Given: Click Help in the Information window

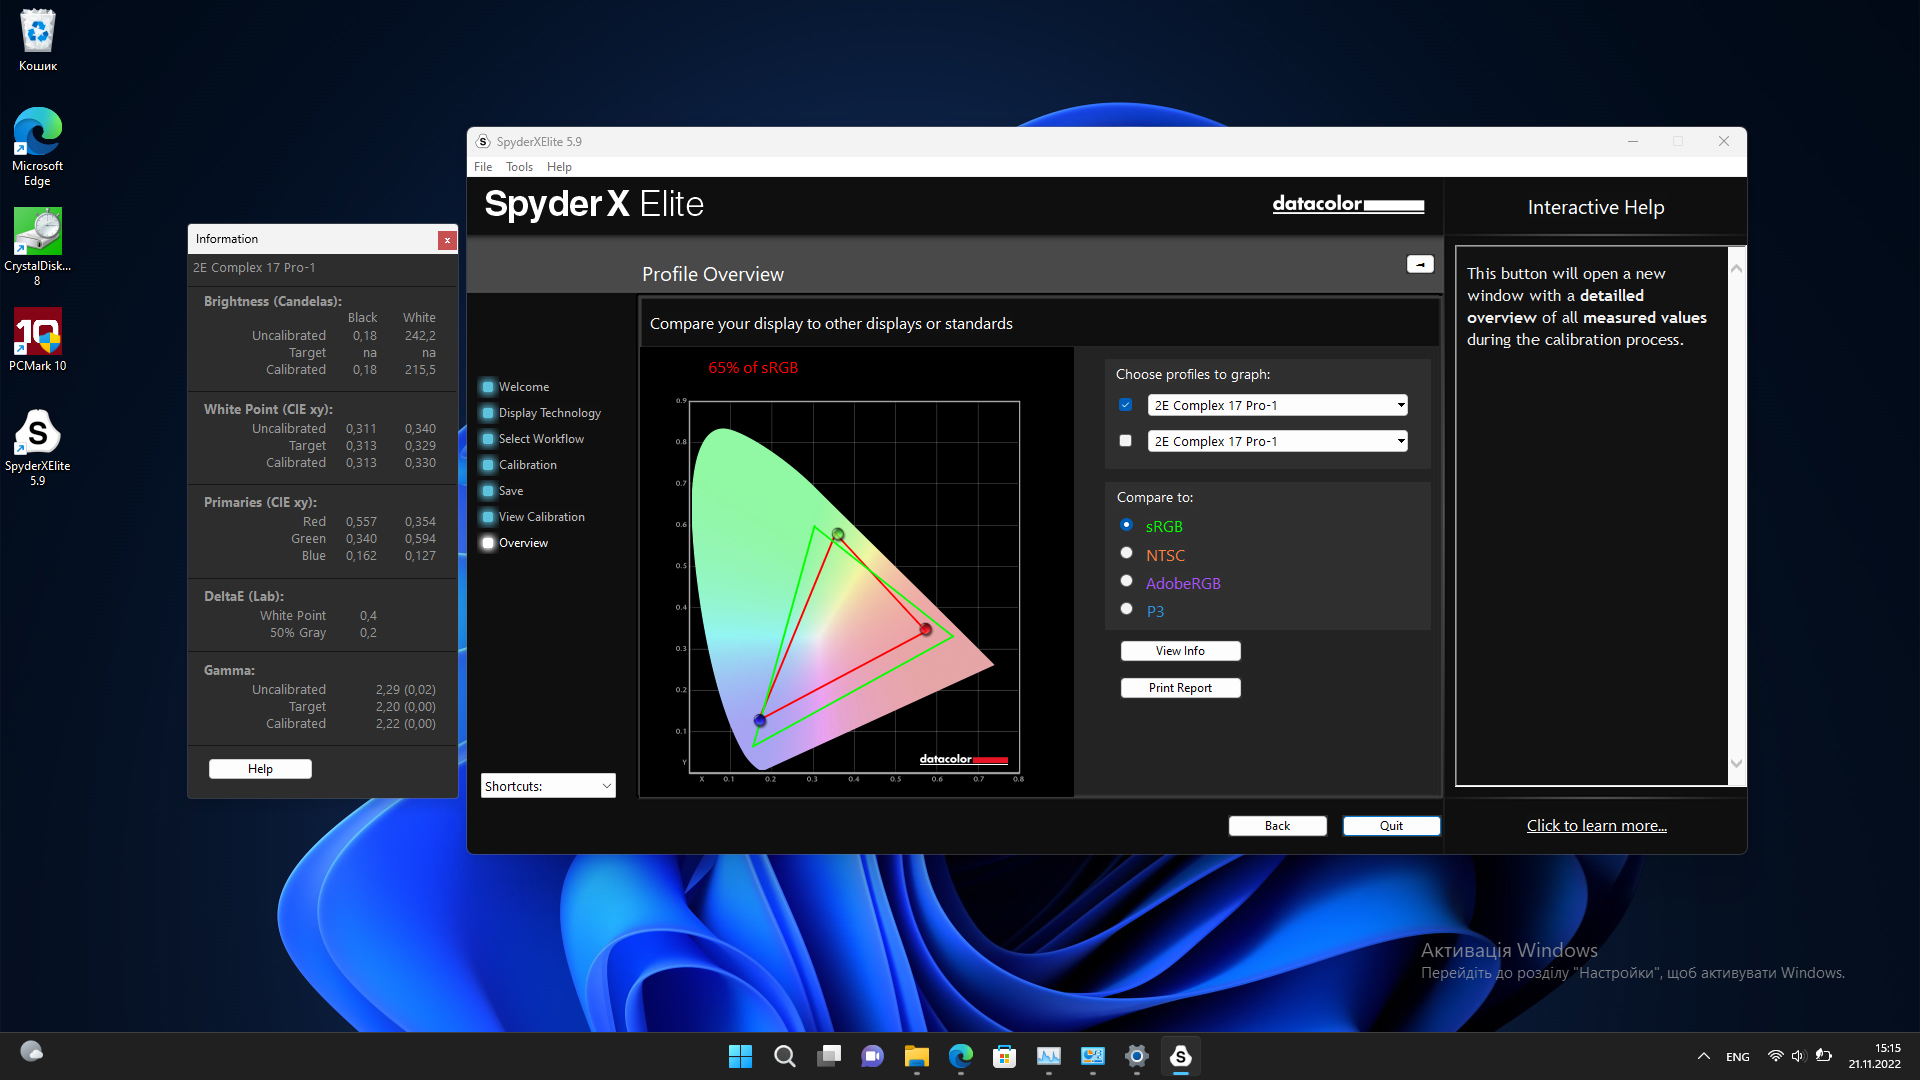Looking at the screenshot, I should (x=260, y=769).
